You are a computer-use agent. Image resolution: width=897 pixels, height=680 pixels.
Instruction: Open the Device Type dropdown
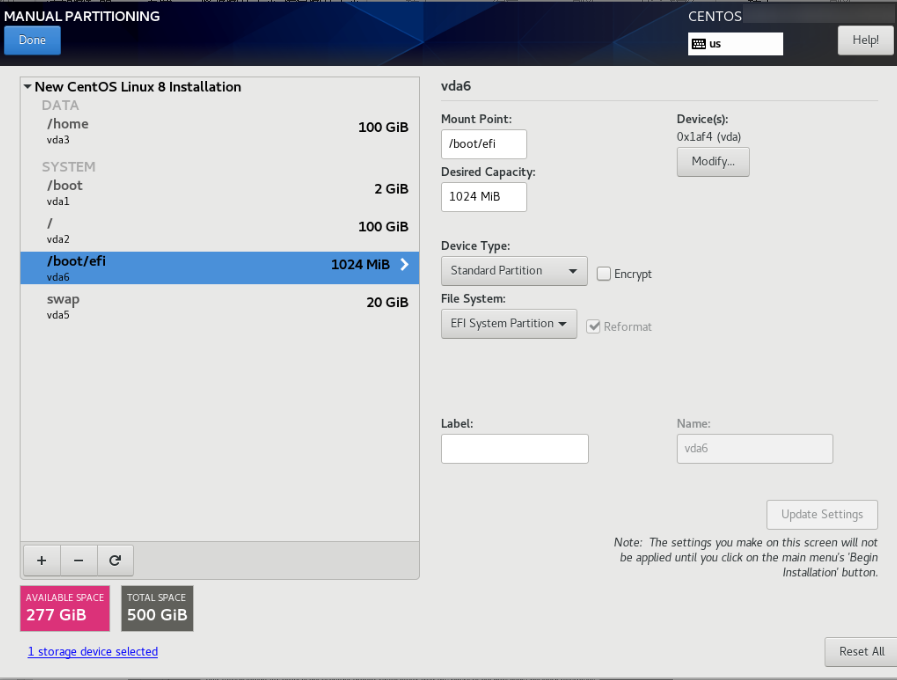514,271
